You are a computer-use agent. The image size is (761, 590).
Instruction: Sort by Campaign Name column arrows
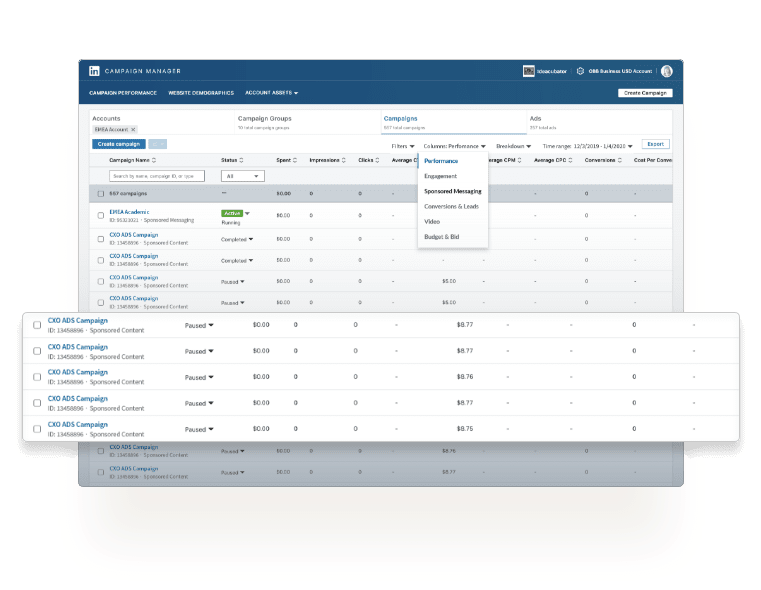tap(154, 160)
